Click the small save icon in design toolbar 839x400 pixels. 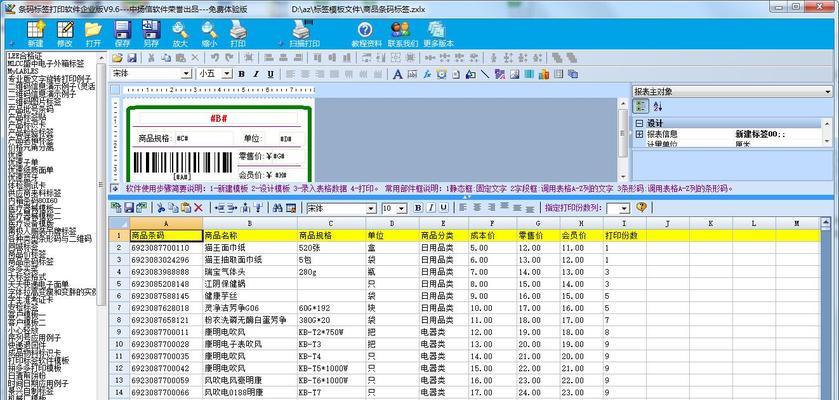pyautogui.click(x=131, y=58)
